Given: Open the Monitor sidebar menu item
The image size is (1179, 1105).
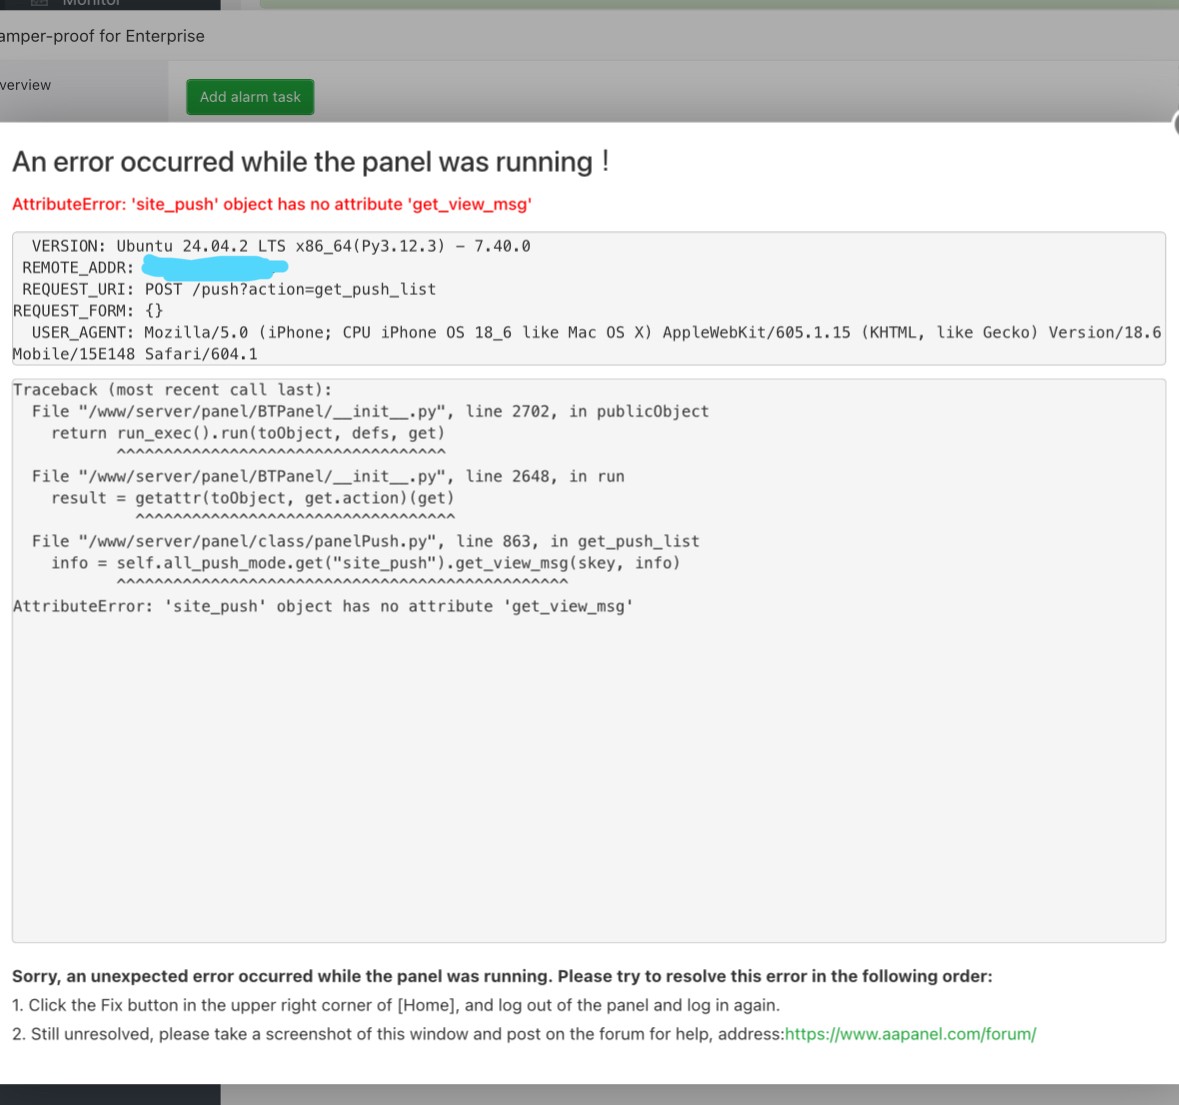Looking at the screenshot, I should click(90, 3).
